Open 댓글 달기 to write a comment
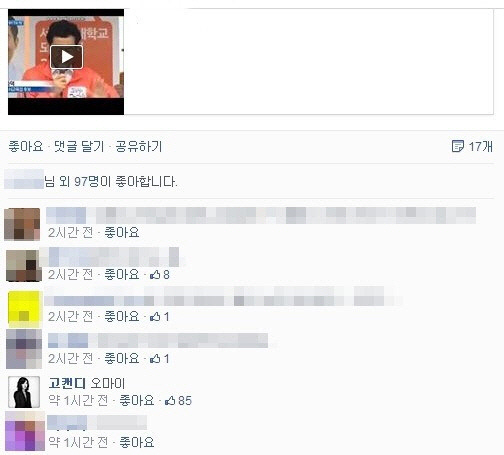Image resolution: width=504 pixels, height=455 pixels. tap(79, 146)
